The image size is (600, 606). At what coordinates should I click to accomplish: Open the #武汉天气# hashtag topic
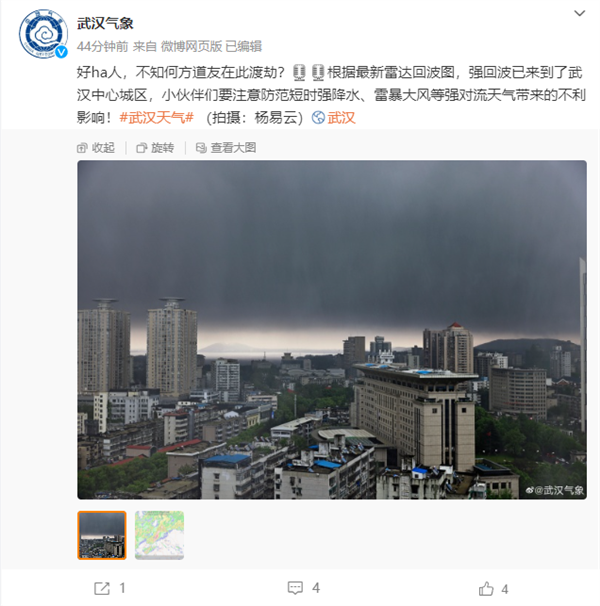157,117
